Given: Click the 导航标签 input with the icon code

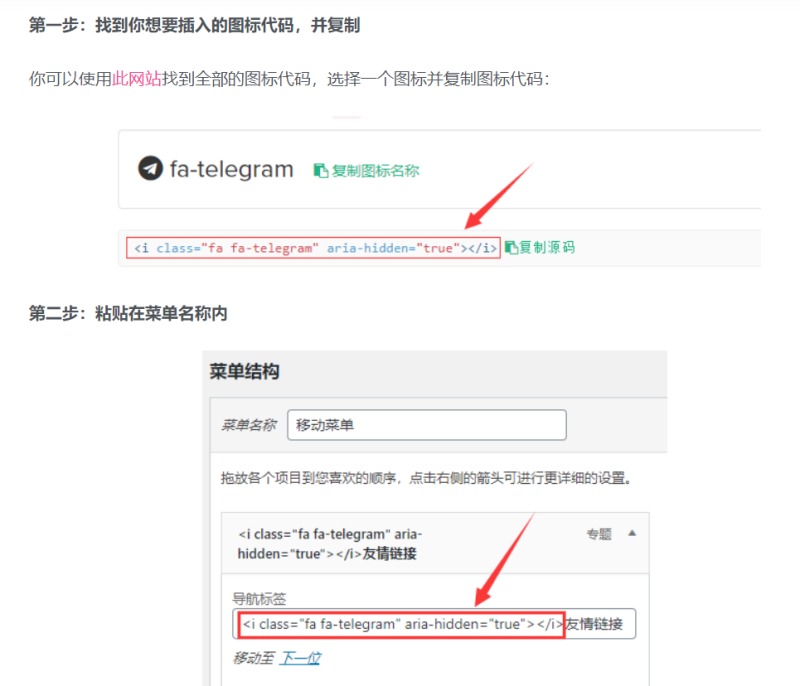Looking at the screenshot, I should click(436, 623).
